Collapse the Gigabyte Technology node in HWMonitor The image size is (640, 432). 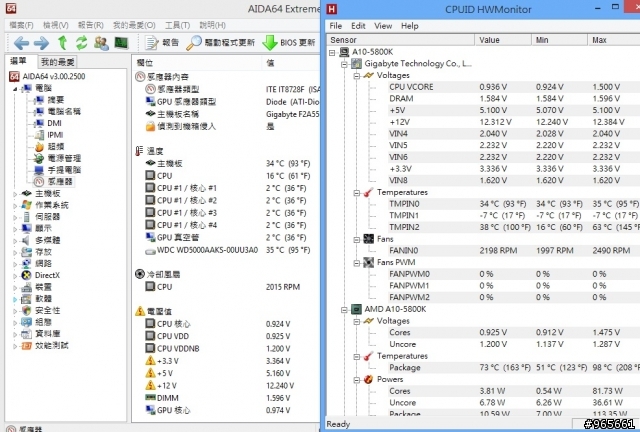pyautogui.click(x=344, y=64)
